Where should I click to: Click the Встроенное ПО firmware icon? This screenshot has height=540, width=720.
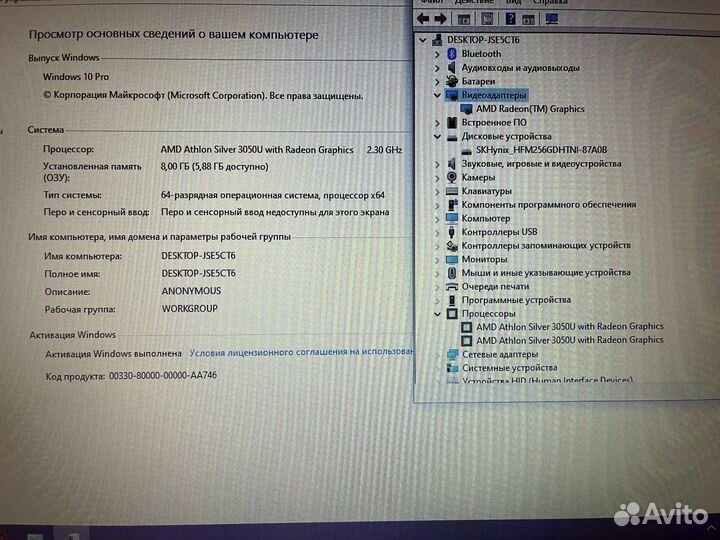[x=452, y=123]
